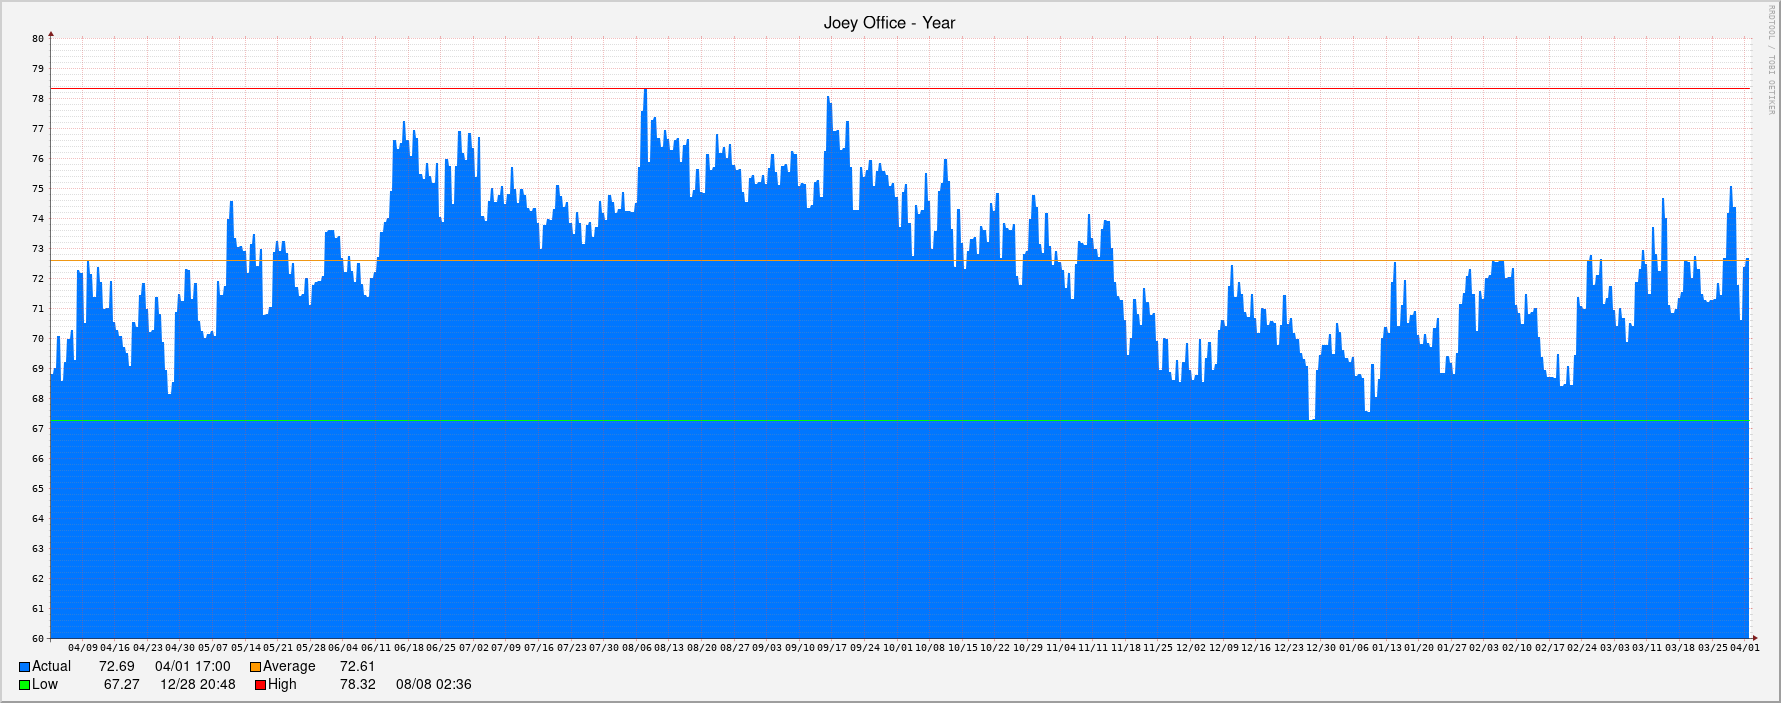
Task: Click the green Low legend swatch
Action: (x=24, y=685)
